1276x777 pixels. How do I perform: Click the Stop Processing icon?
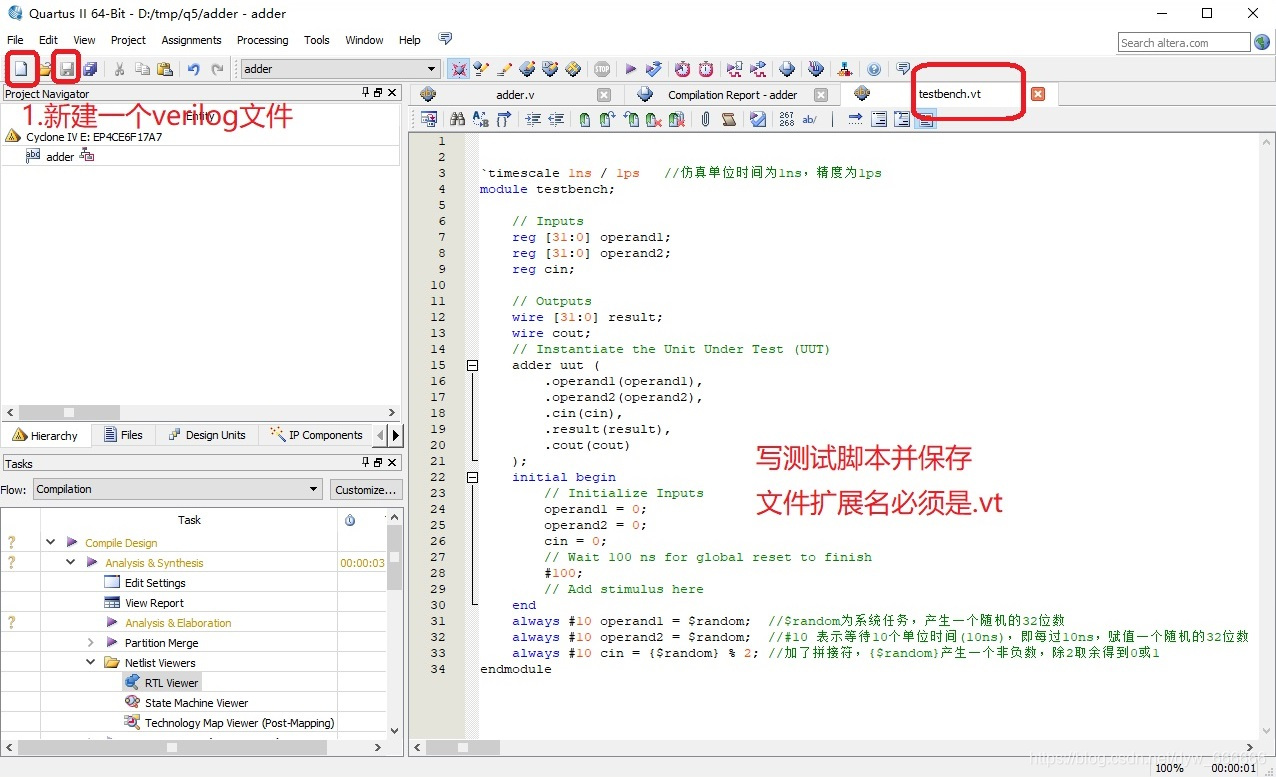click(x=602, y=69)
